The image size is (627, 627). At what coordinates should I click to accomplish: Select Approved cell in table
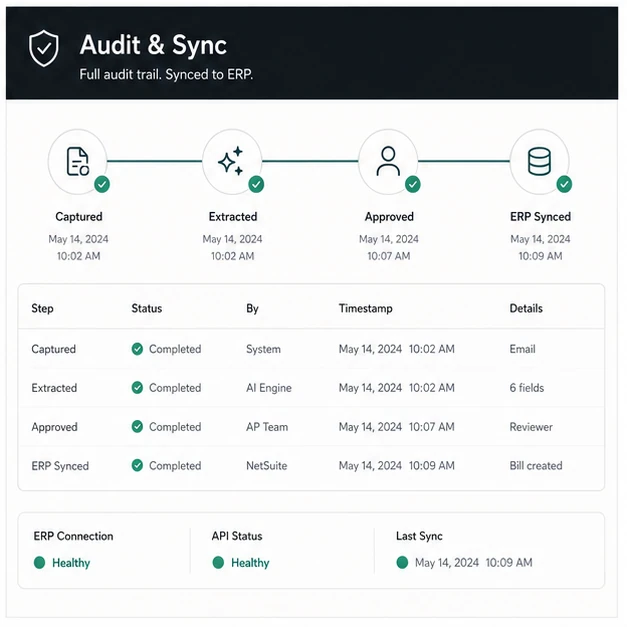tap(54, 427)
